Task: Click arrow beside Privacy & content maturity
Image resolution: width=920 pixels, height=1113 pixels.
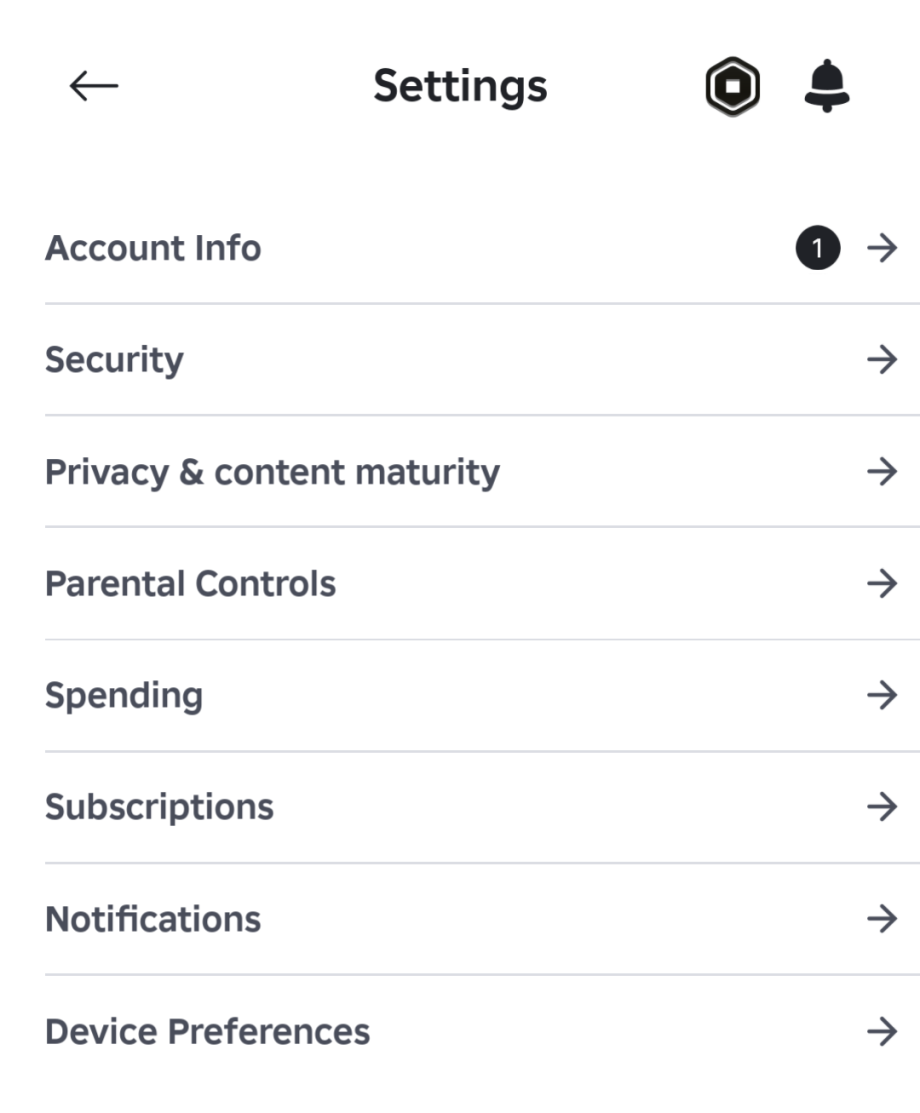Action: point(882,472)
